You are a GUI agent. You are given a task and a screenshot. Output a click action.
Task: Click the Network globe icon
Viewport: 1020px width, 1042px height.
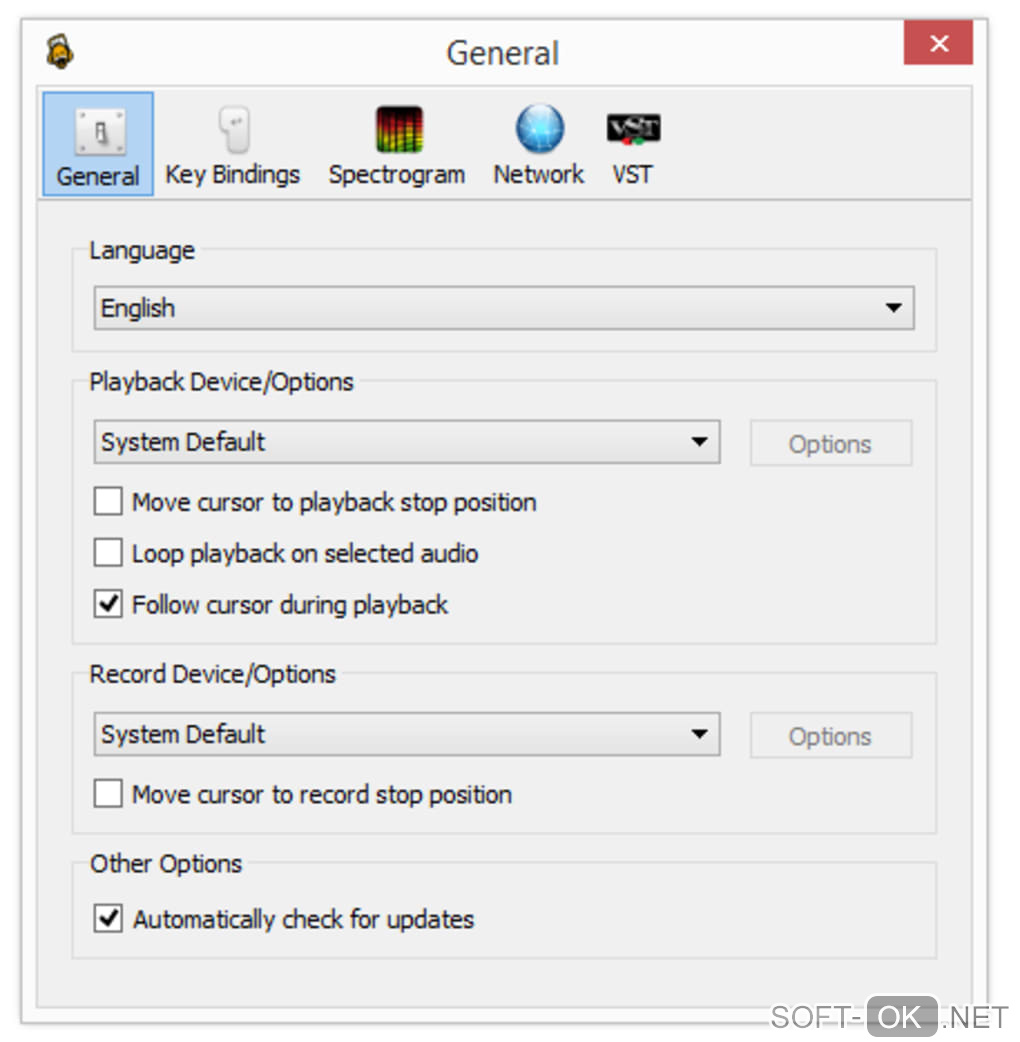pos(539,130)
